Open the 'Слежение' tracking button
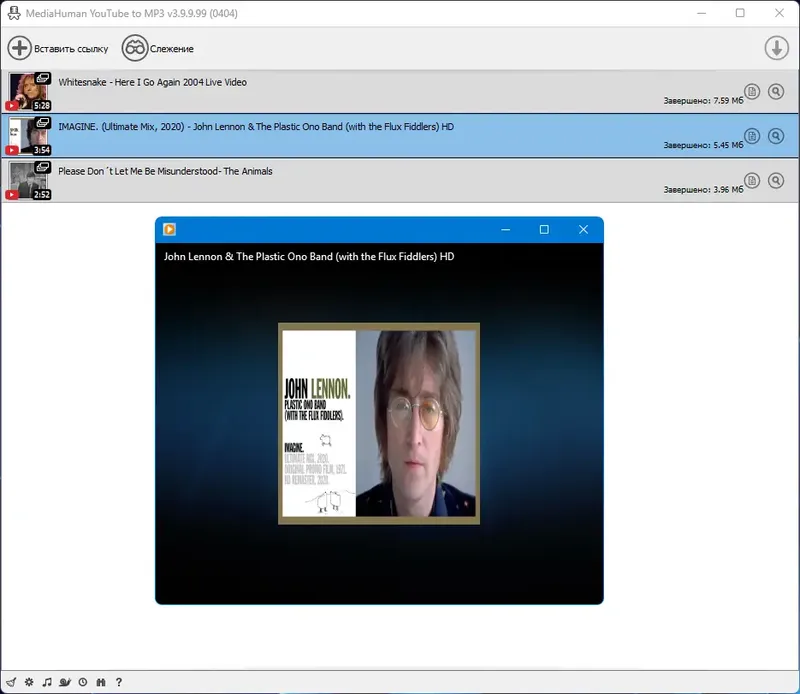 pos(158,48)
